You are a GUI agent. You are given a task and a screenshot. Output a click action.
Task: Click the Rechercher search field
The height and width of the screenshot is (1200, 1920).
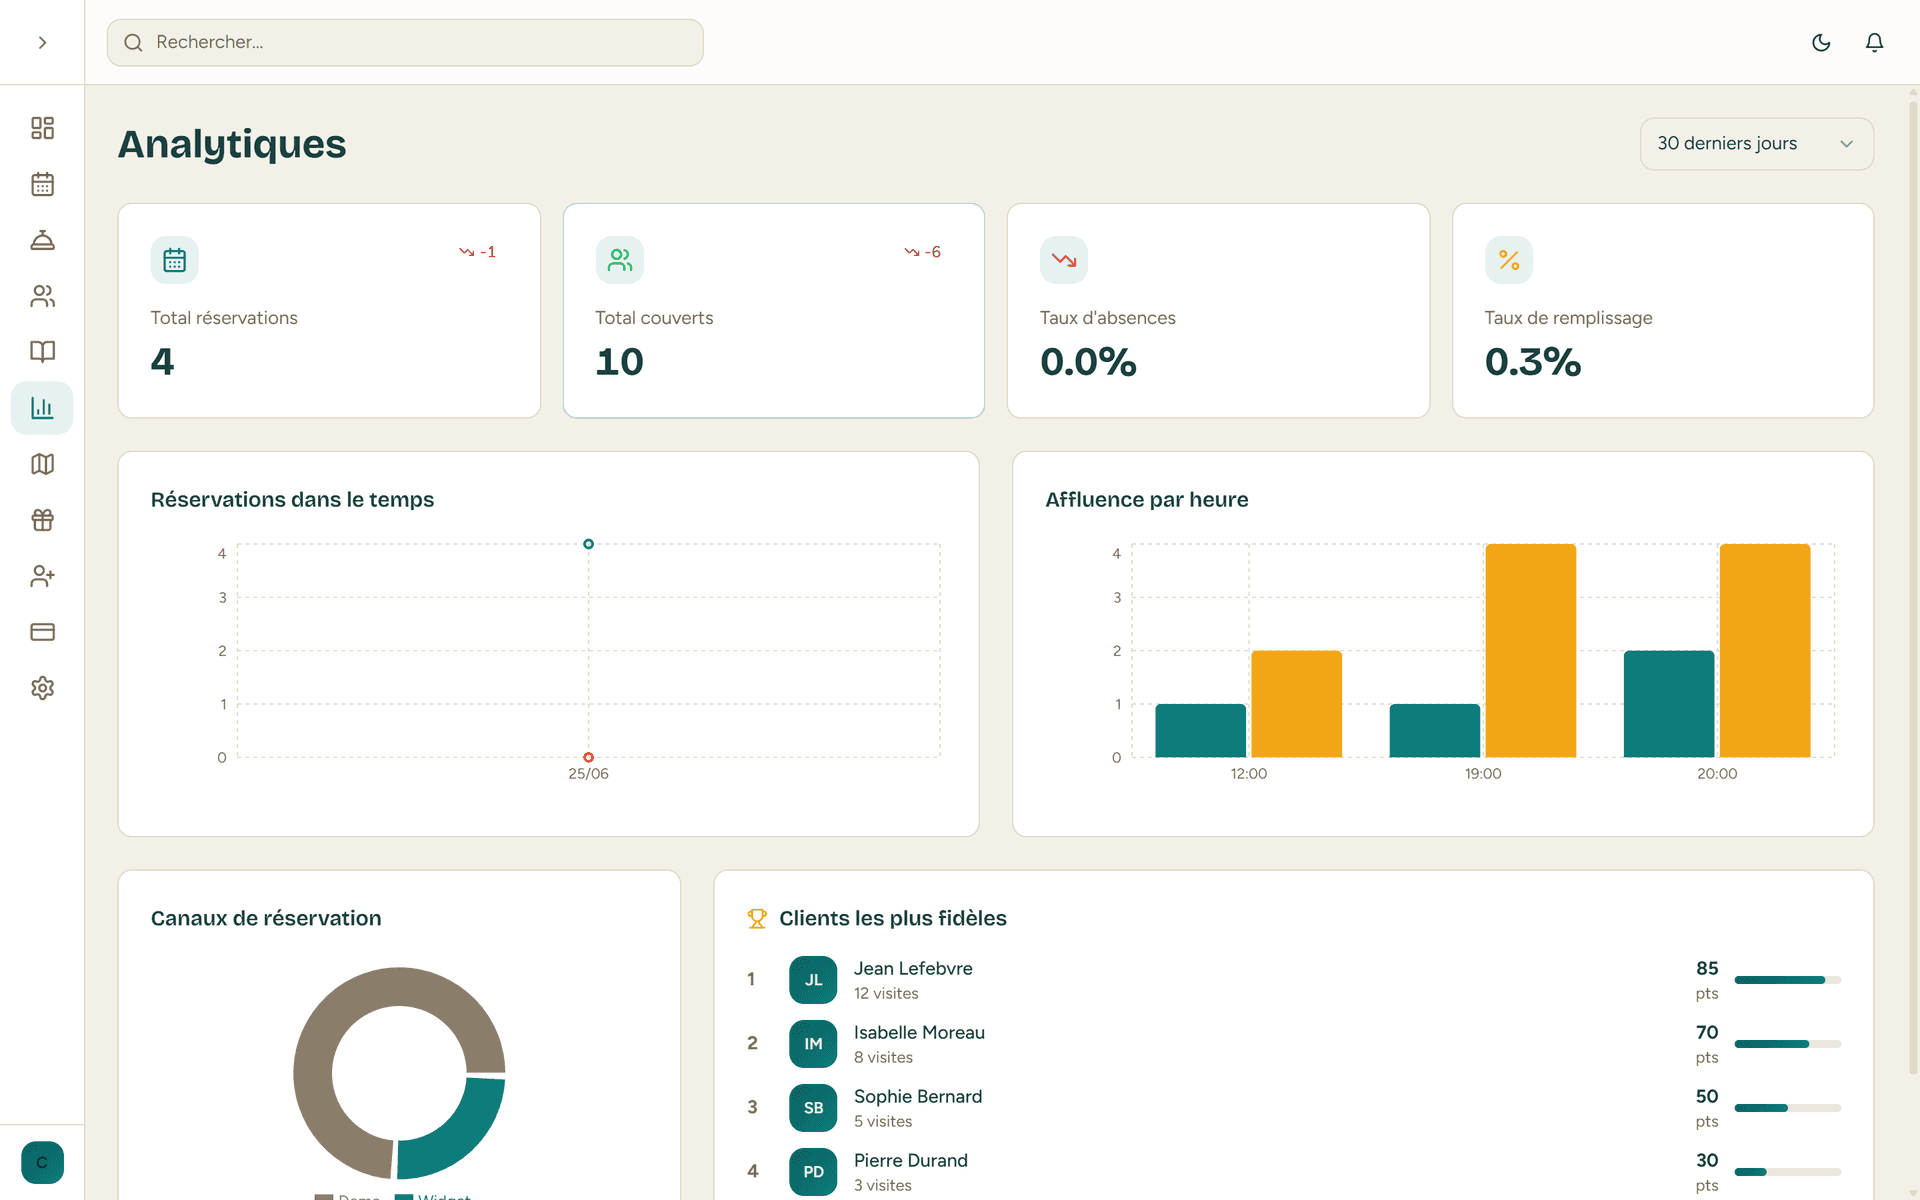click(x=405, y=42)
